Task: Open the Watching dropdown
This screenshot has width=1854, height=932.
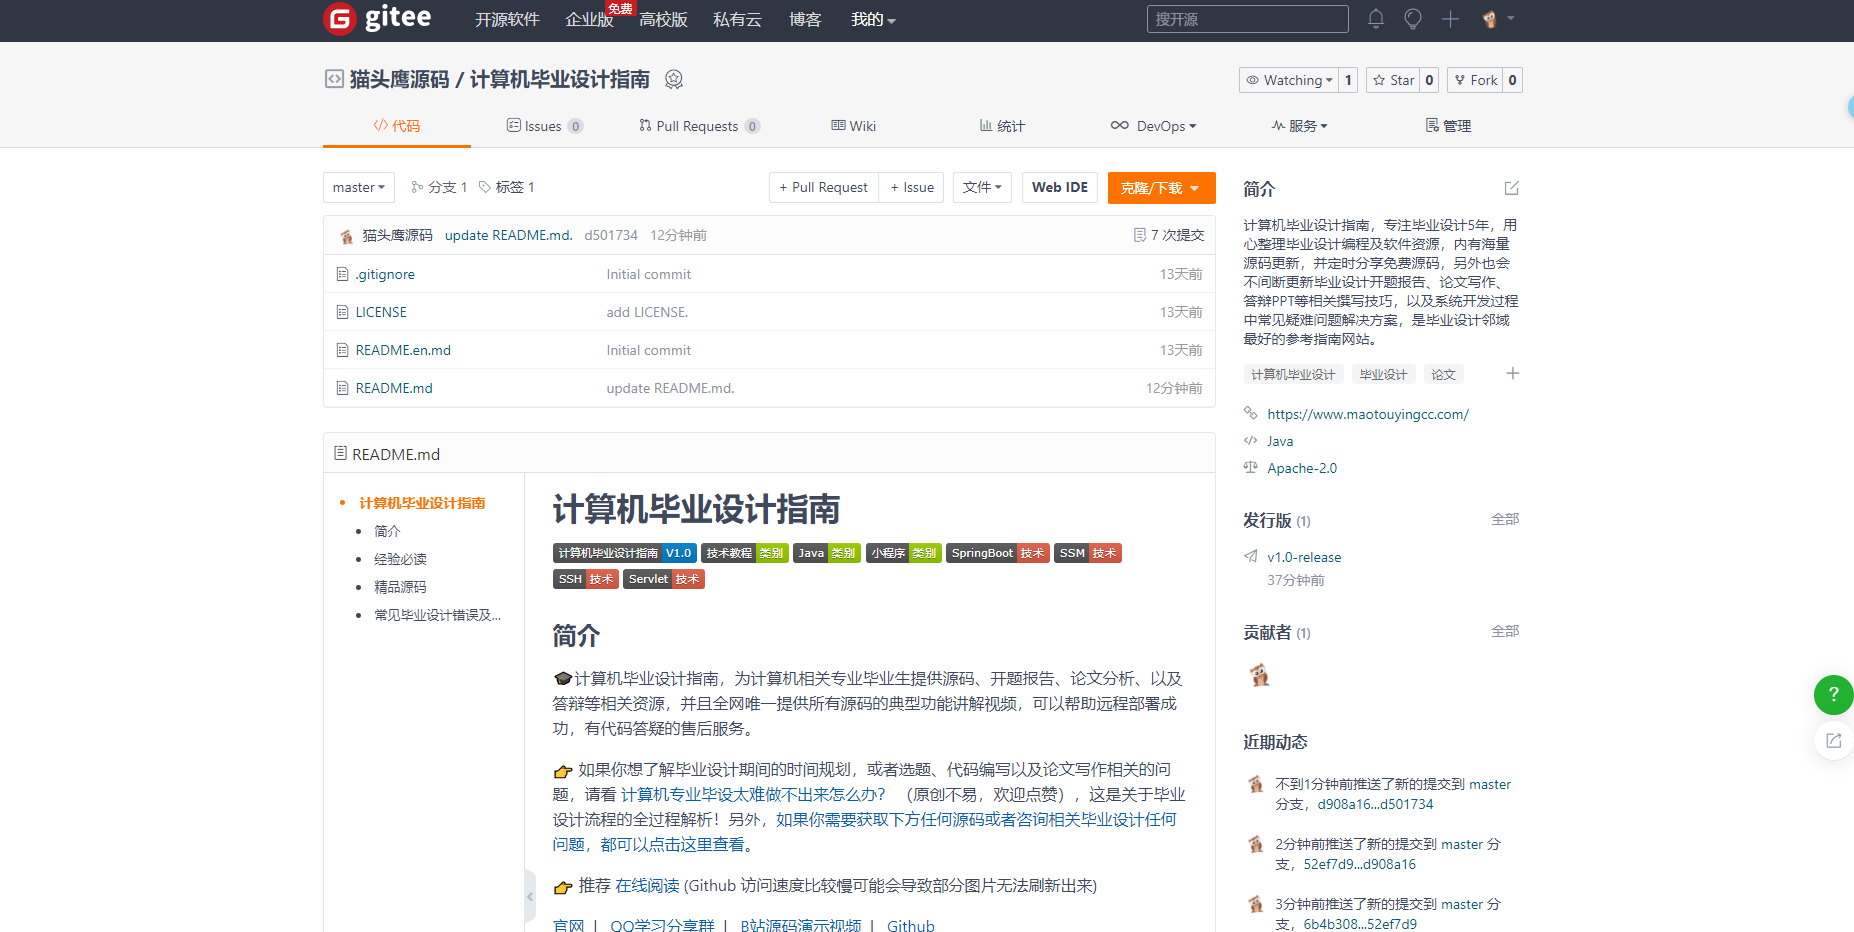Action: pyautogui.click(x=1289, y=80)
